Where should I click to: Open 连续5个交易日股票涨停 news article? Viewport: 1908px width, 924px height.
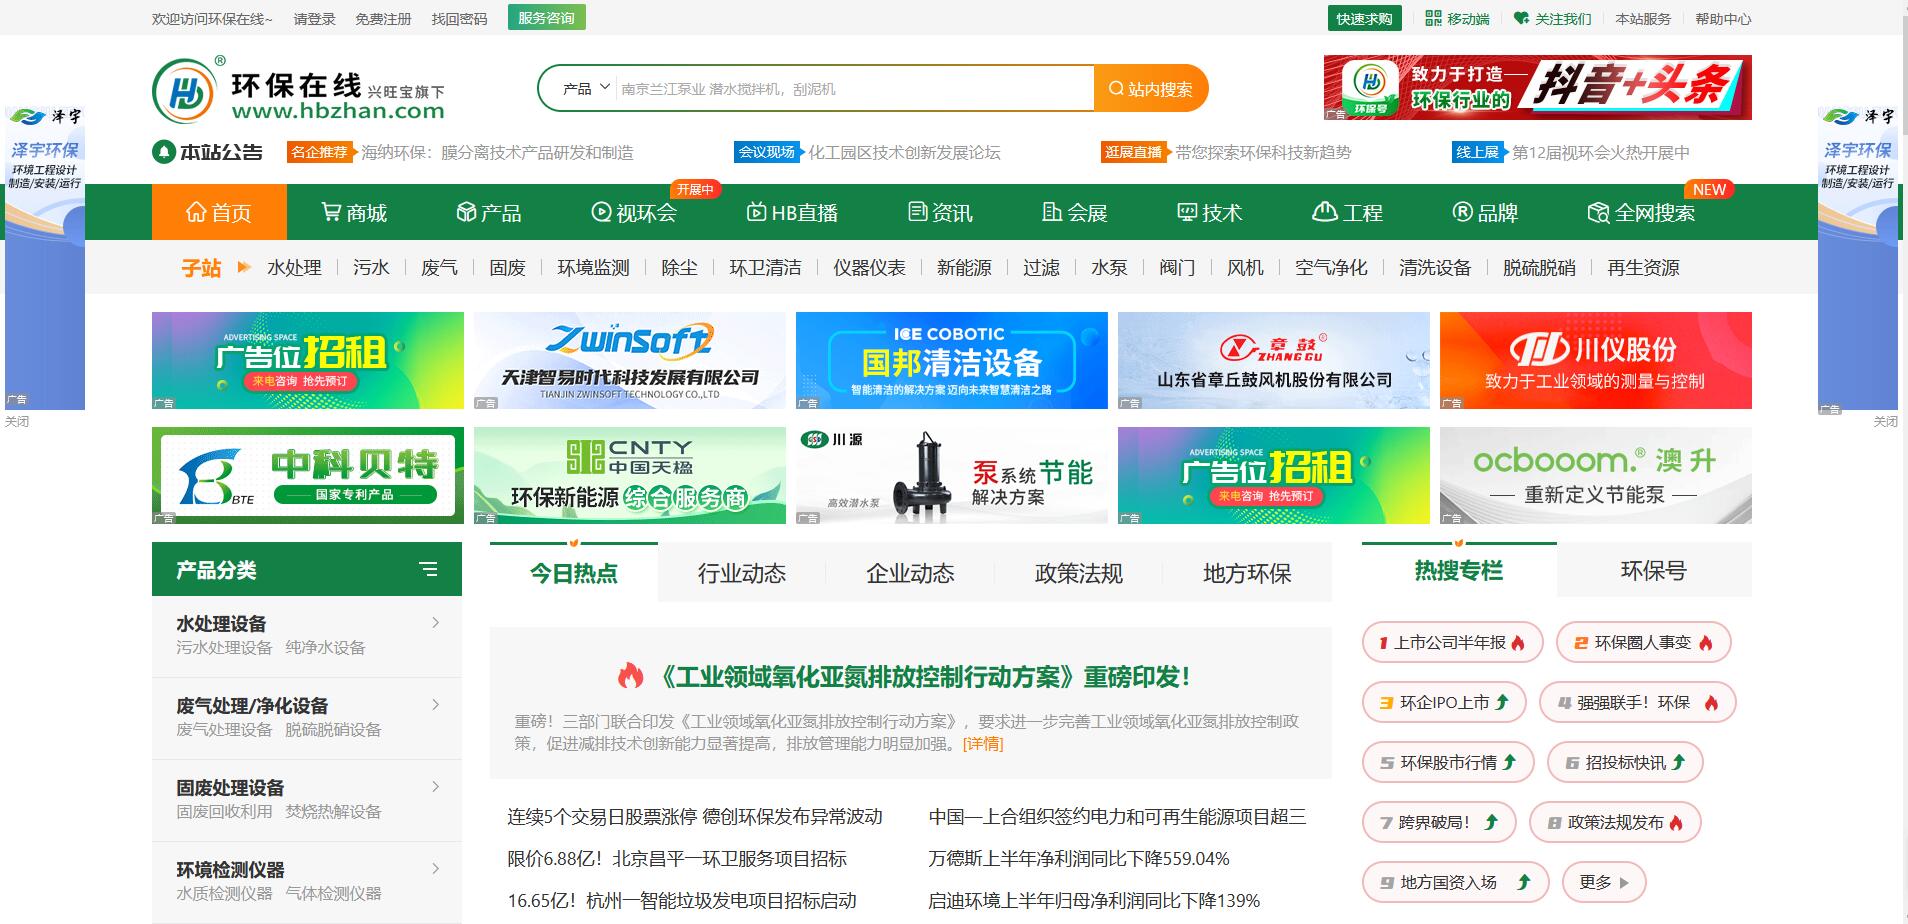pyautogui.click(x=695, y=816)
